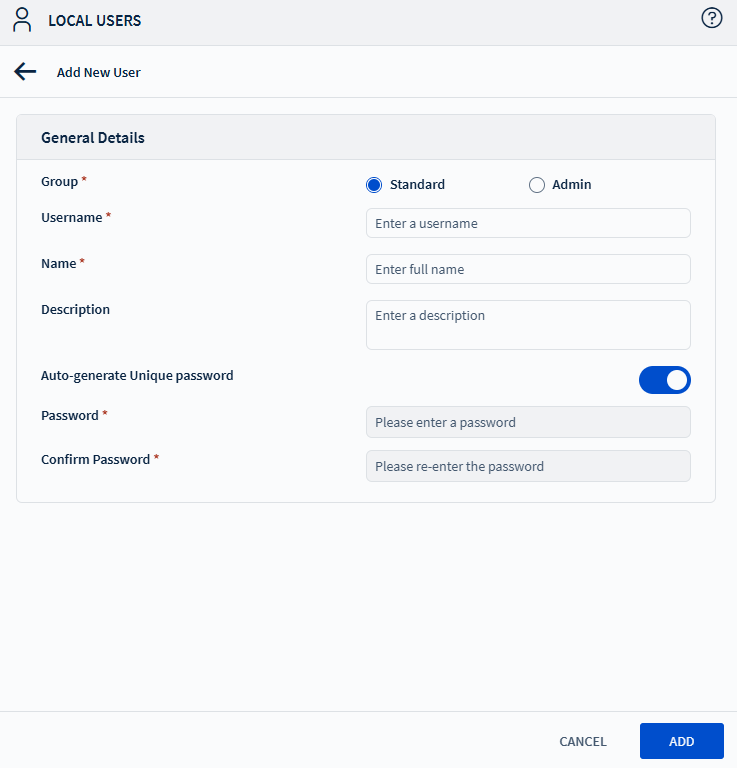This screenshot has width=737, height=768.
Task: Select the 'Please re-enter the password' field
Action: click(528, 466)
